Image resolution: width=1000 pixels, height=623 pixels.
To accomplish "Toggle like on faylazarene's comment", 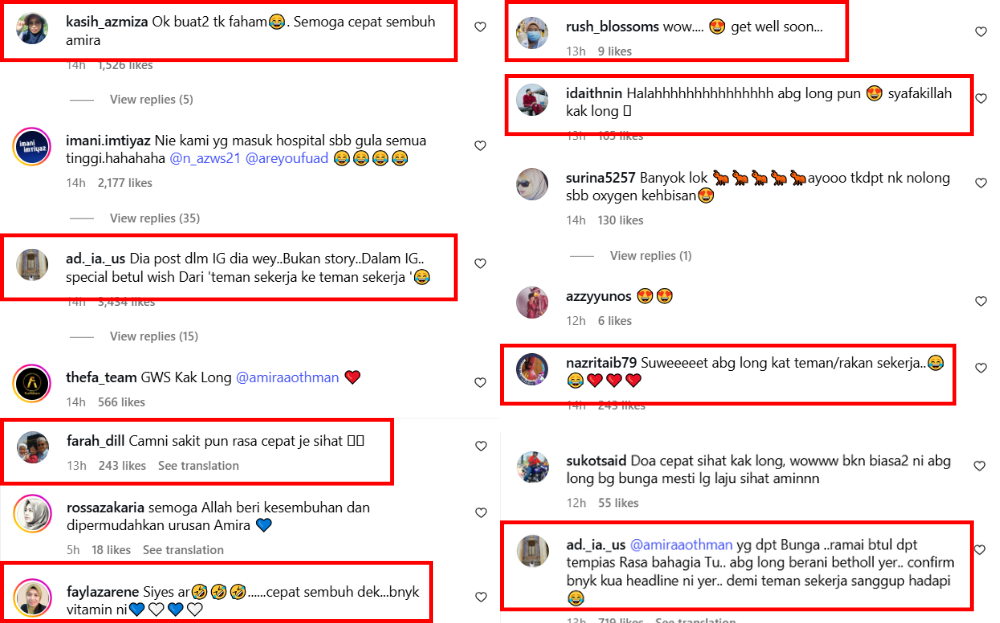I will click(x=481, y=597).
